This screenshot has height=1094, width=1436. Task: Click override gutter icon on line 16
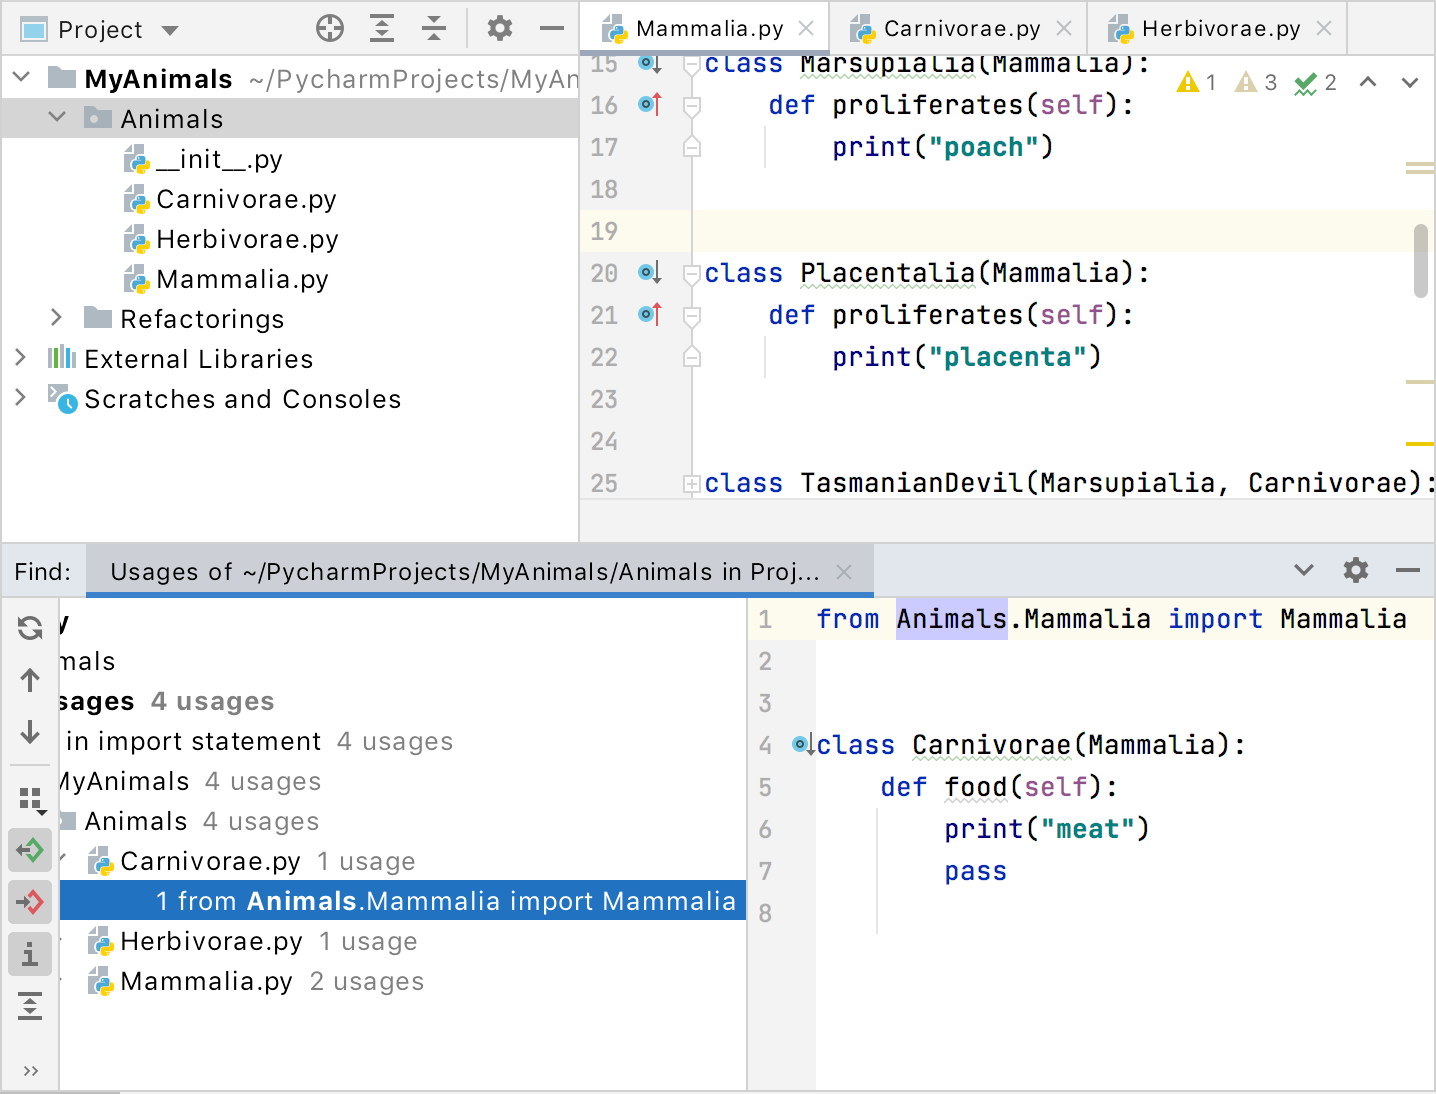[650, 104]
